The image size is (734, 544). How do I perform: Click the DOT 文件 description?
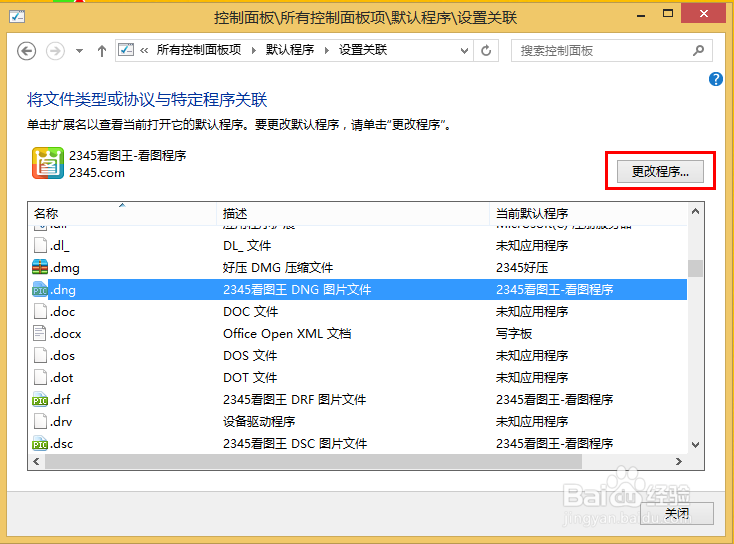[250, 378]
